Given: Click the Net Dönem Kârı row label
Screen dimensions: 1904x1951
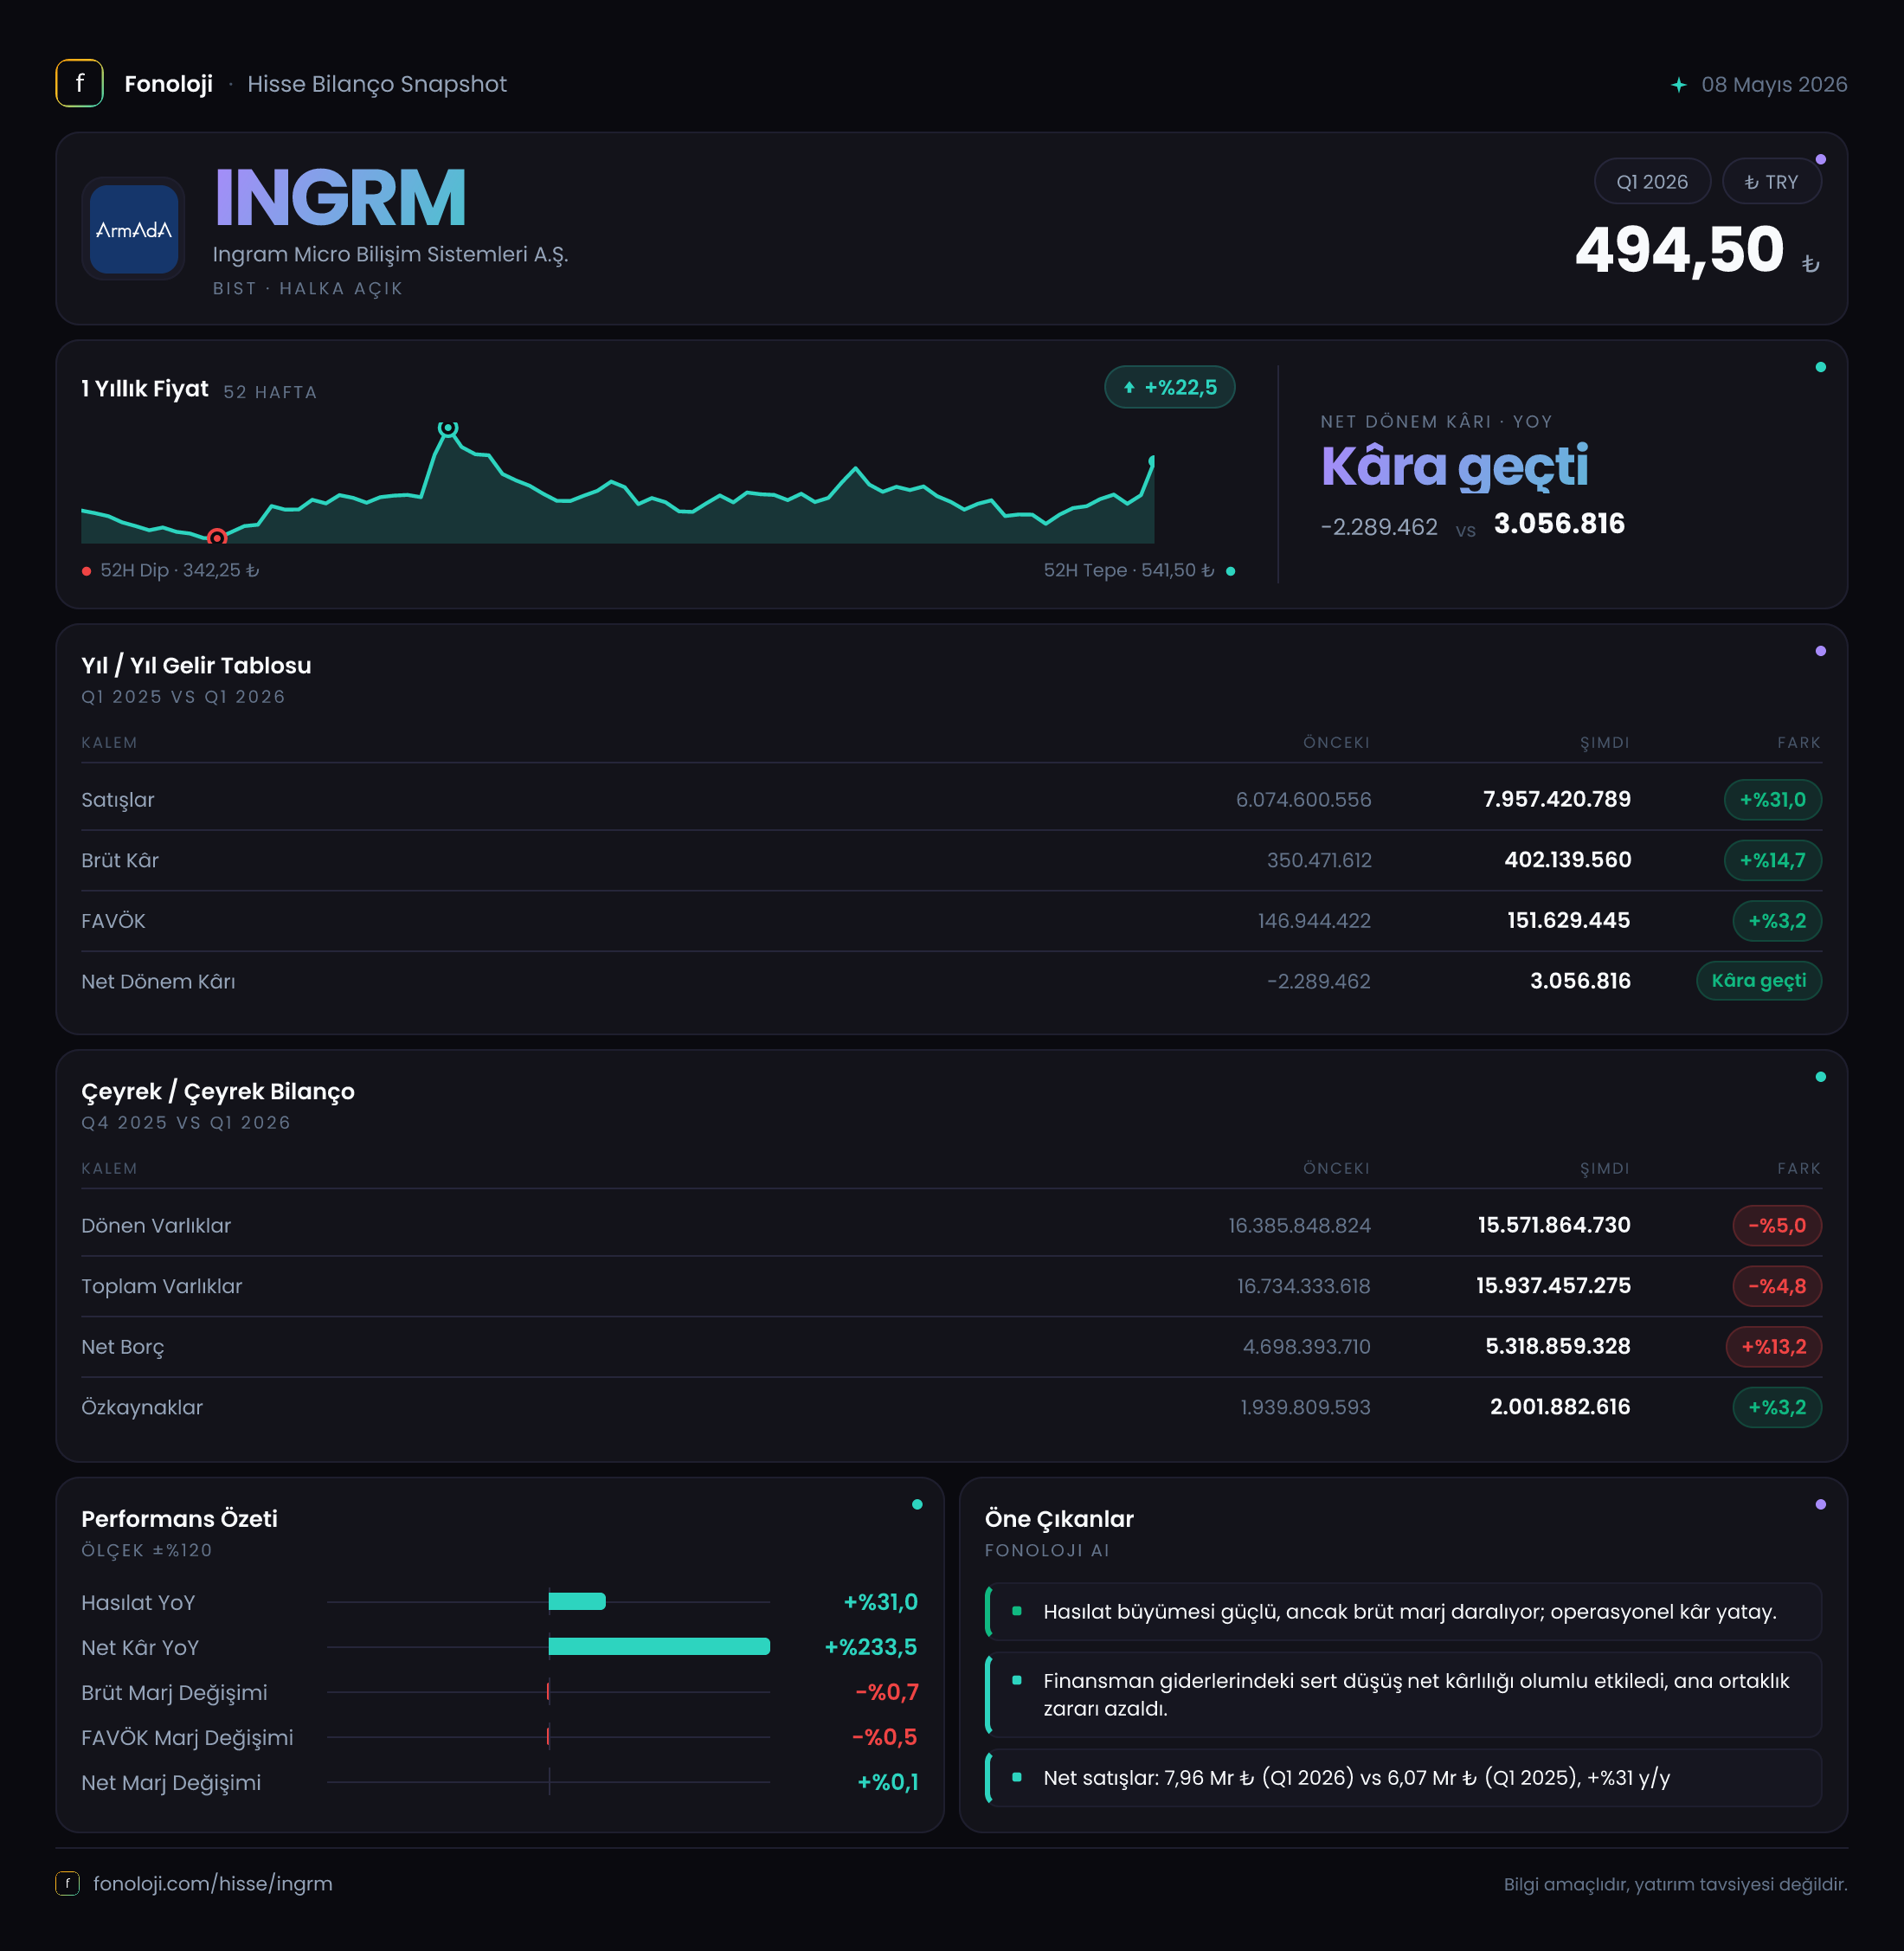Looking at the screenshot, I should point(158,982).
